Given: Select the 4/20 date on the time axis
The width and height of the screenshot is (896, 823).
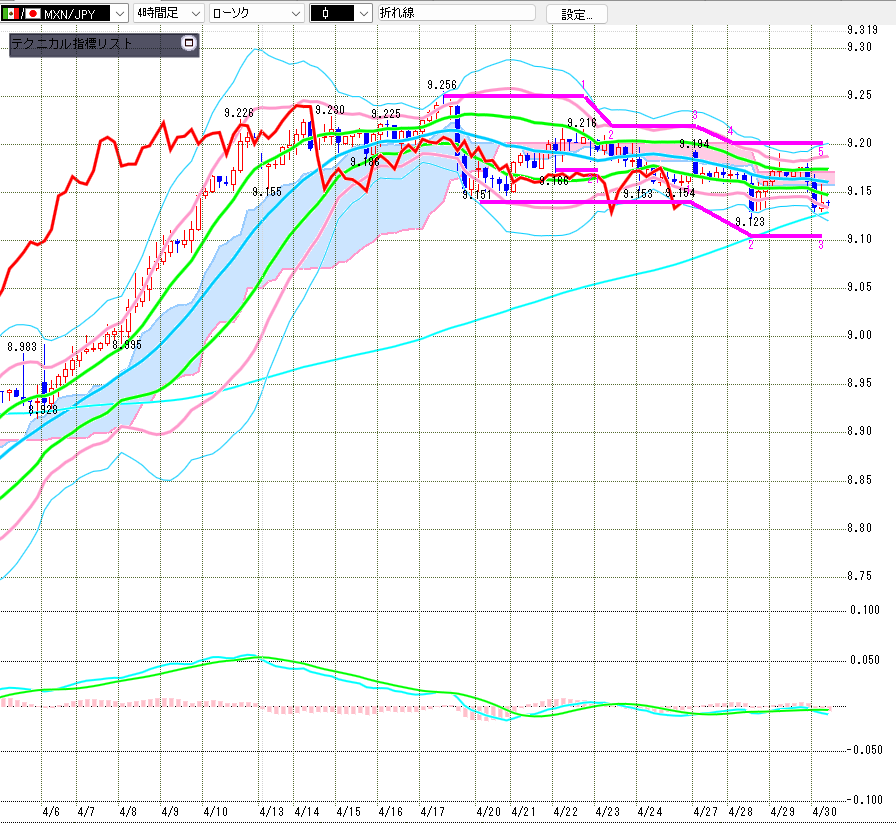Looking at the screenshot, I should coord(488,810).
